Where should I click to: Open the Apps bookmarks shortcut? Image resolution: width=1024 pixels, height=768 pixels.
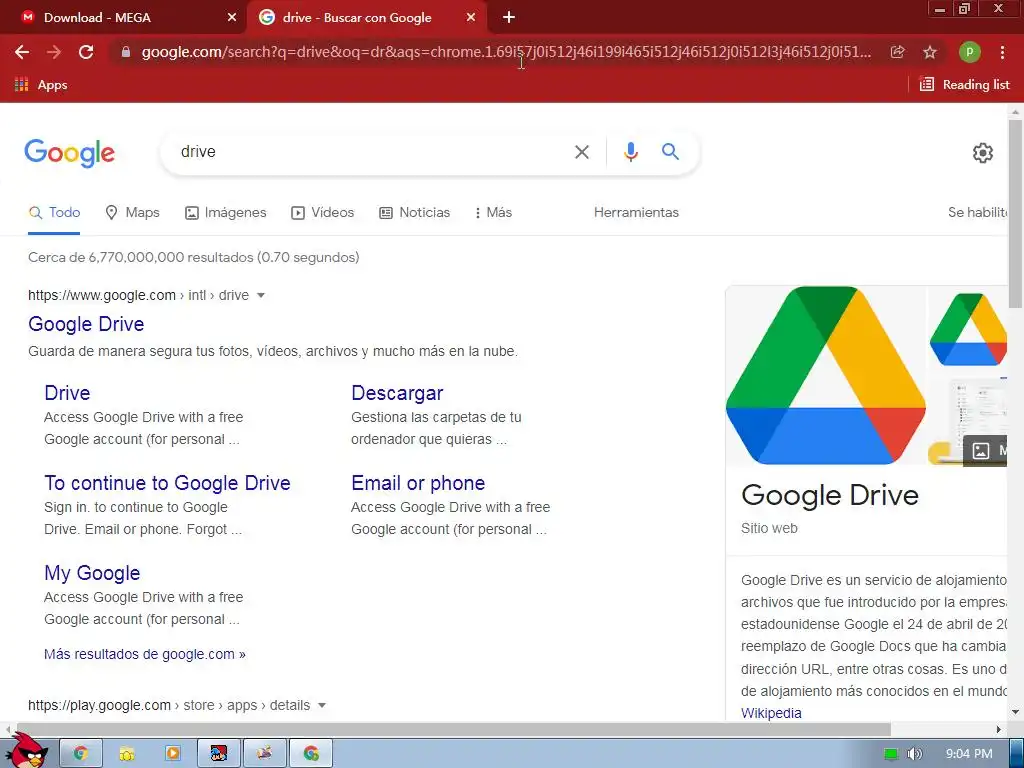40,85
